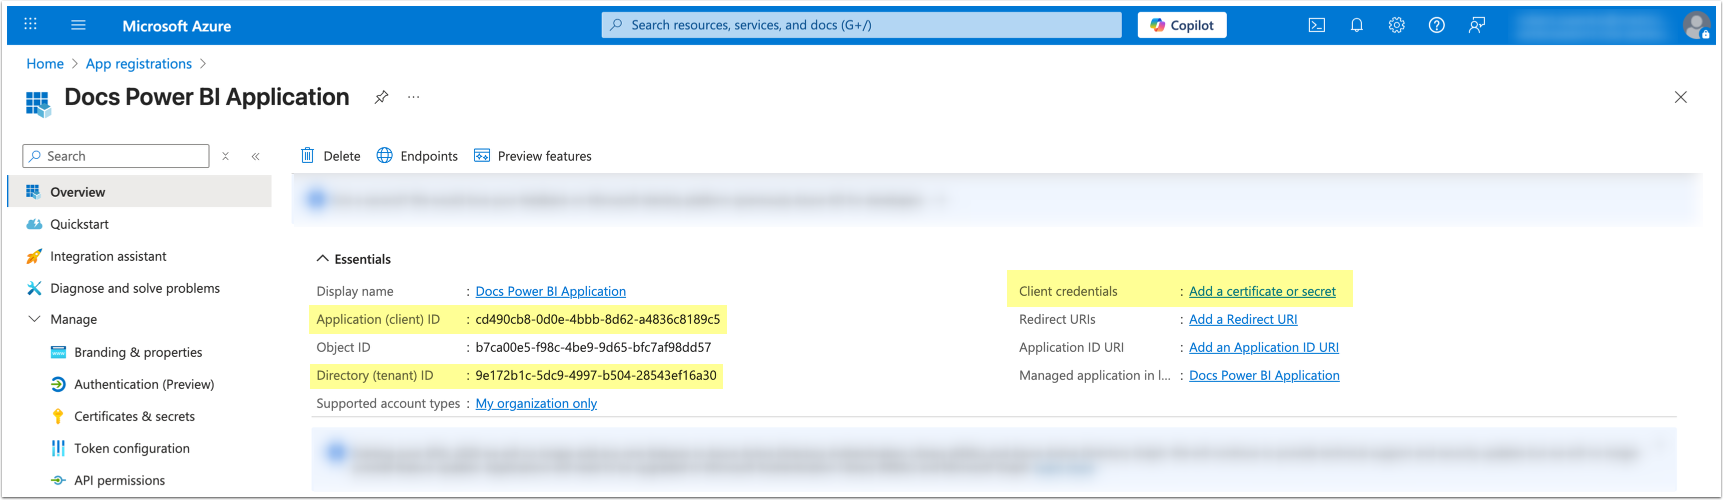Open the hamburger portal menu
Viewport: 1723px width, 500px height.
coord(79,25)
